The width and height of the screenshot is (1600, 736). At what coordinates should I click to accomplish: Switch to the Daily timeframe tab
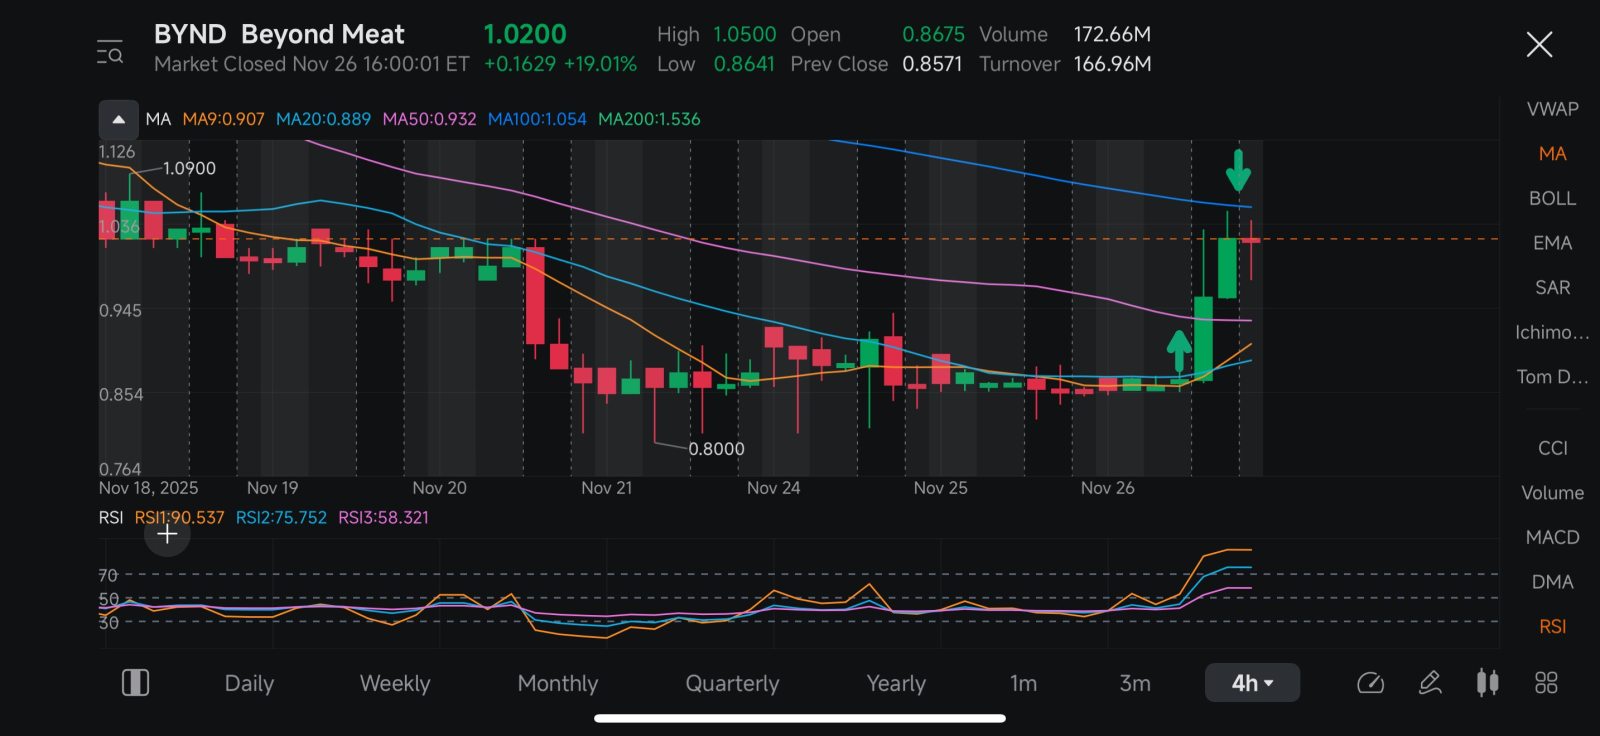(x=249, y=683)
